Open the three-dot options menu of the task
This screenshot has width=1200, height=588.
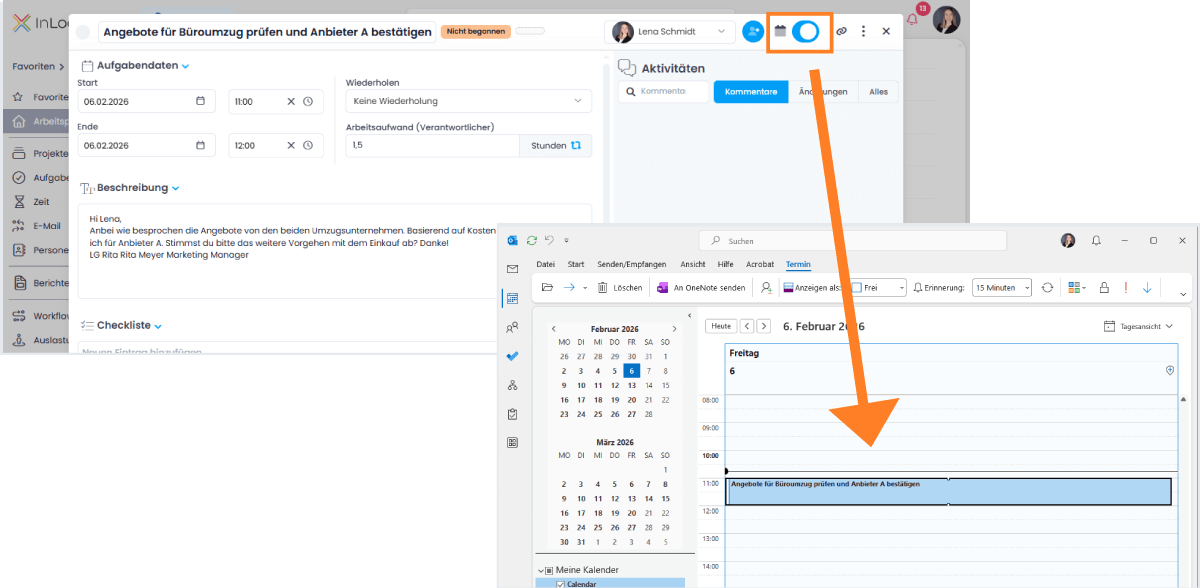863,31
